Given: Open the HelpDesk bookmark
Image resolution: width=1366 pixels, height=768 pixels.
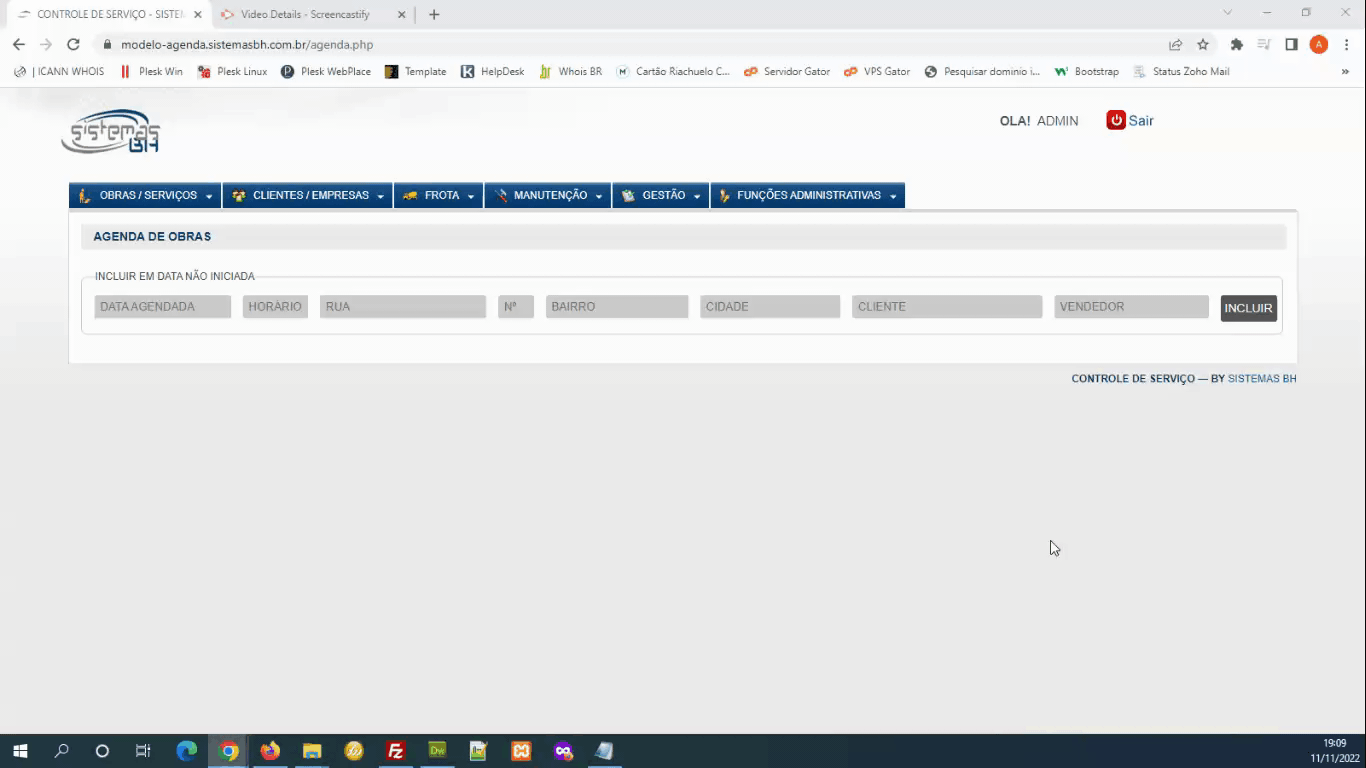Looking at the screenshot, I should [x=492, y=72].
